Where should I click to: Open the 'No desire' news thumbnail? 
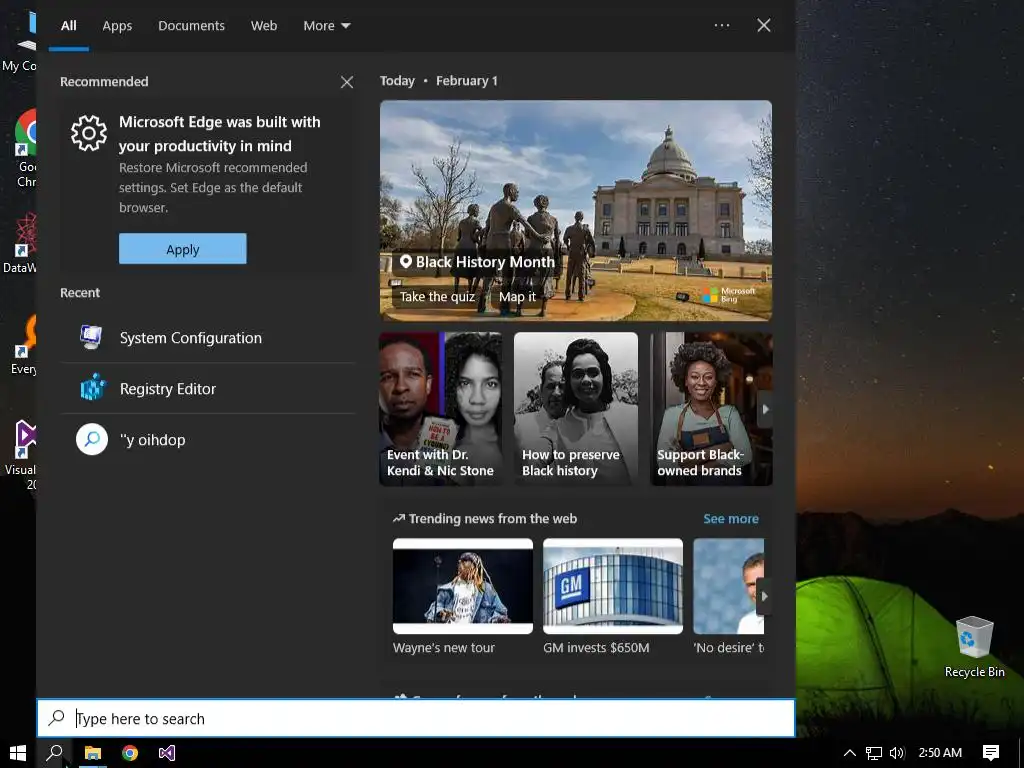point(728,586)
